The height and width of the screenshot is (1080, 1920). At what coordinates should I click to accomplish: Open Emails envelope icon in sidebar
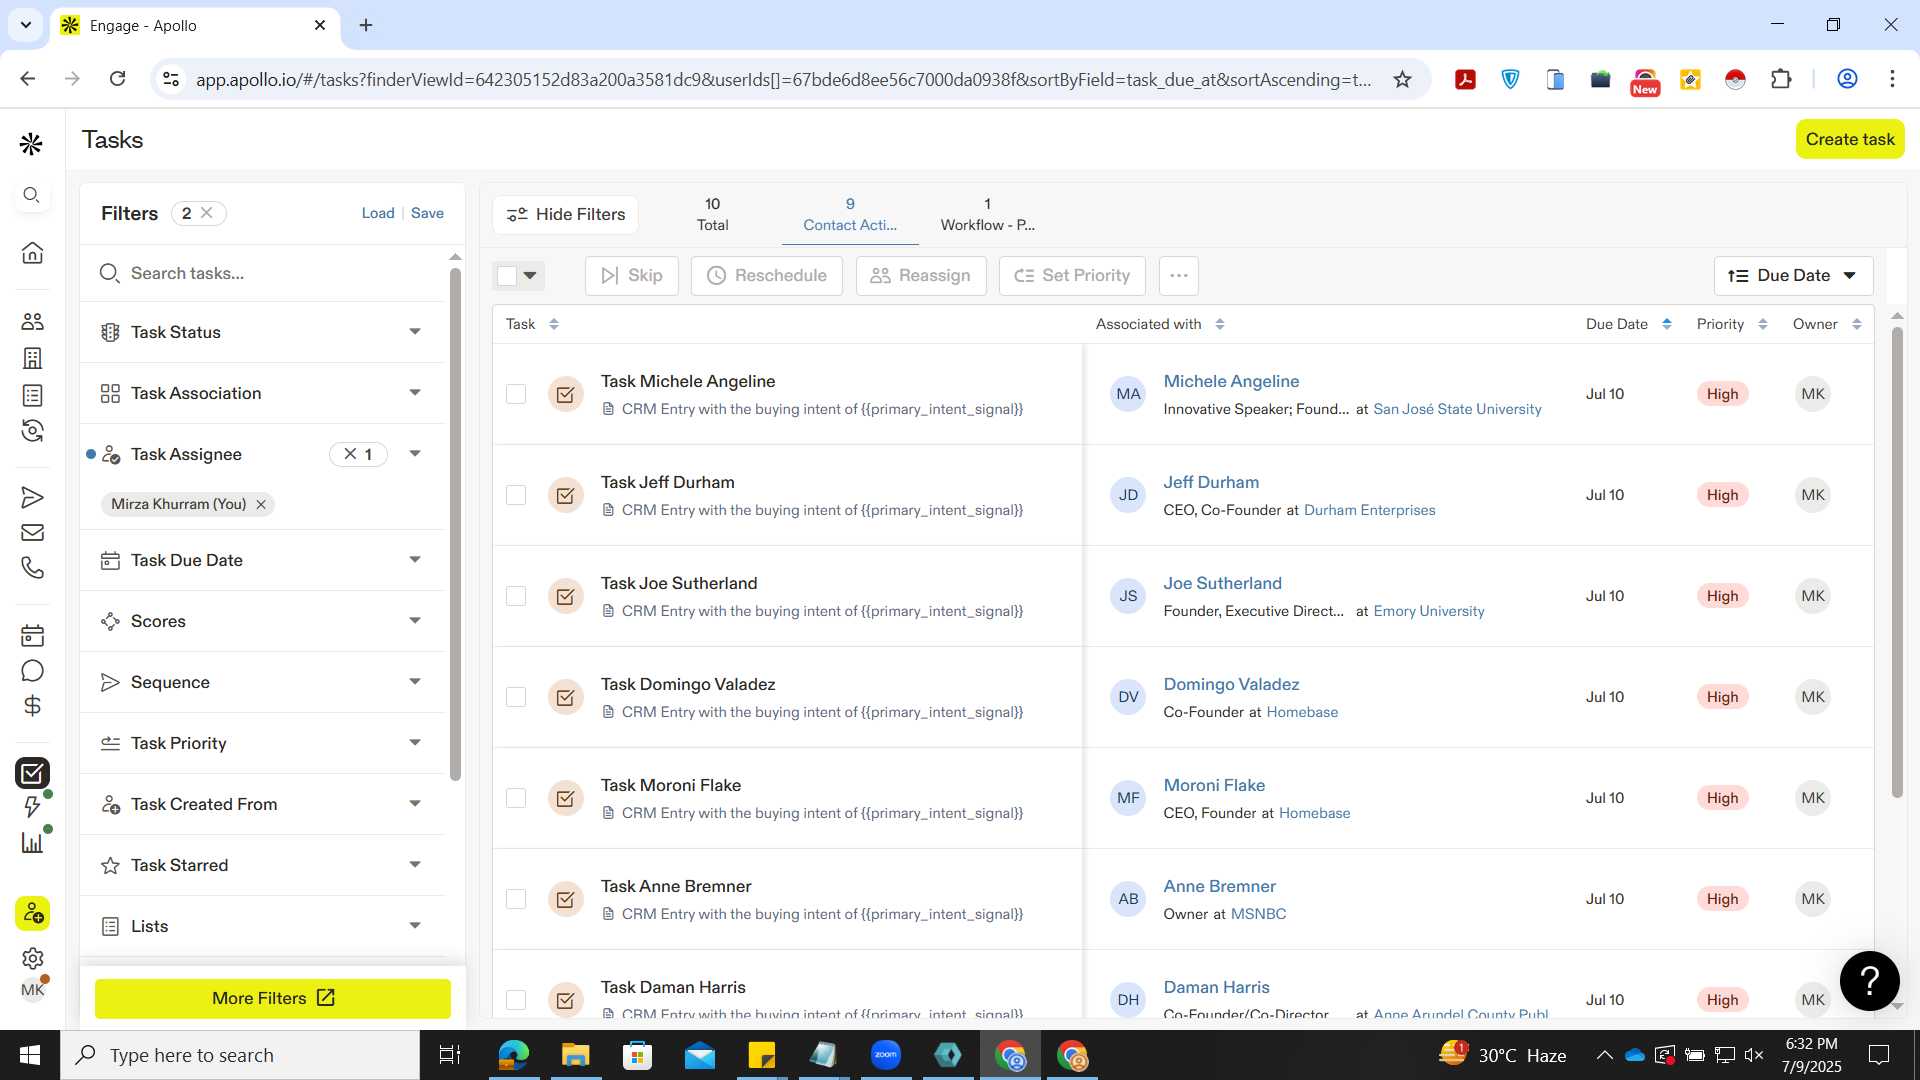point(32,533)
